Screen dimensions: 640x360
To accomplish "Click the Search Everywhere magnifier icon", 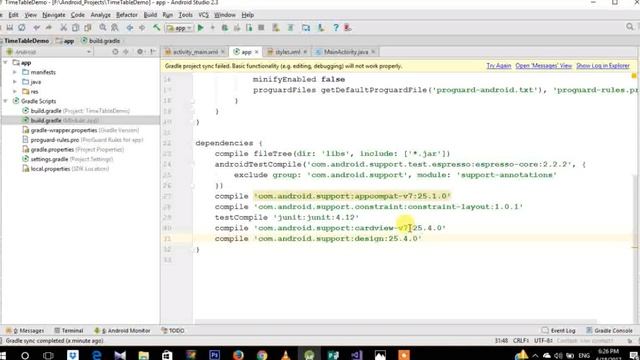I will [x=630, y=27].
